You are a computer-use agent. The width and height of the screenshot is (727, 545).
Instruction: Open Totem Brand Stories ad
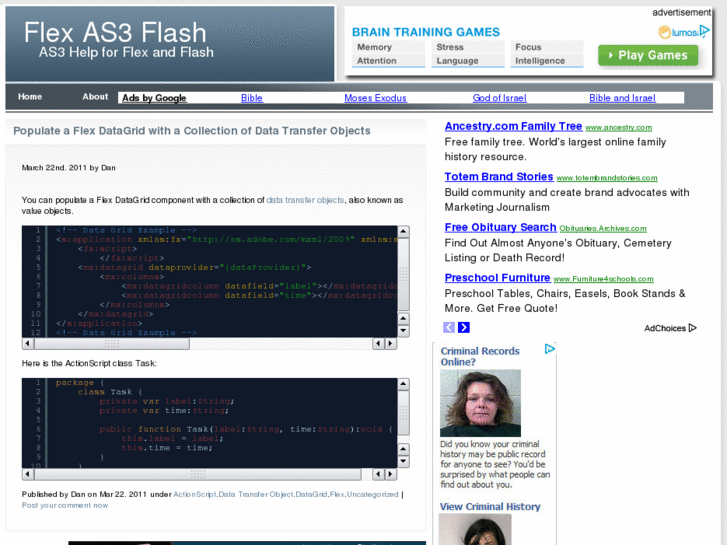499,177
